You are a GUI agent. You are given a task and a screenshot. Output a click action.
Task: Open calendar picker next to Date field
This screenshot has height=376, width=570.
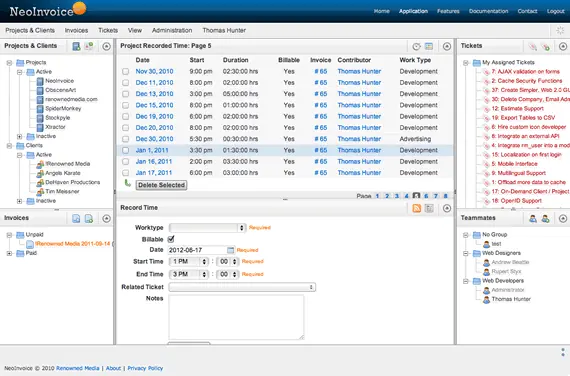coord(230,250)
